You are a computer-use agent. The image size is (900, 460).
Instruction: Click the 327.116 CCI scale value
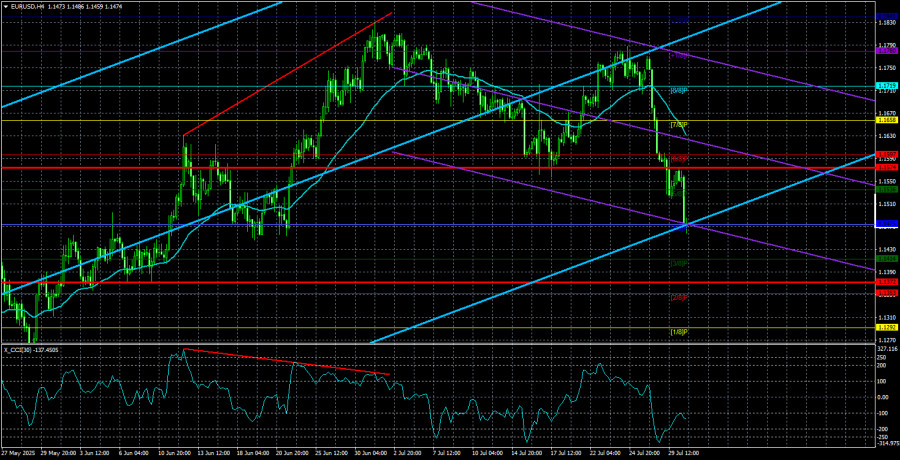pyautogui.click(x=887, y=349)
